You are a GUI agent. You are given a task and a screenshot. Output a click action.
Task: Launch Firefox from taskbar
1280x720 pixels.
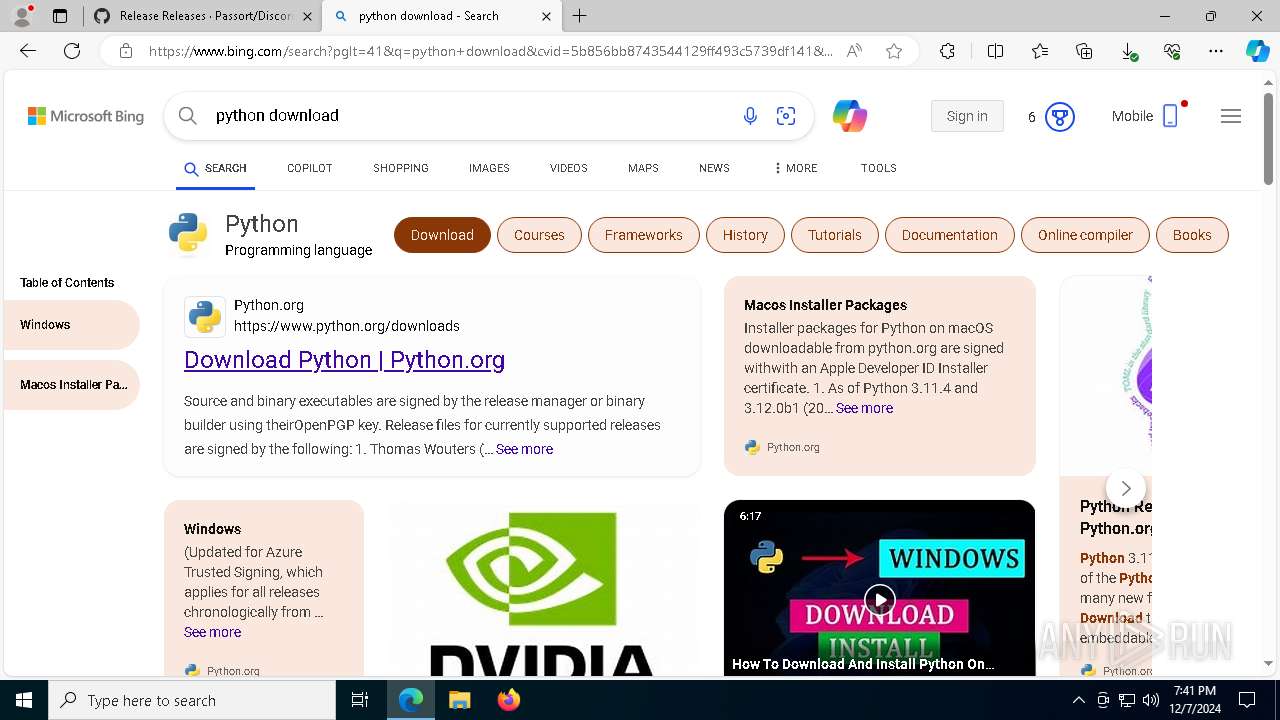pyautogui.click(x=508, y=700)
